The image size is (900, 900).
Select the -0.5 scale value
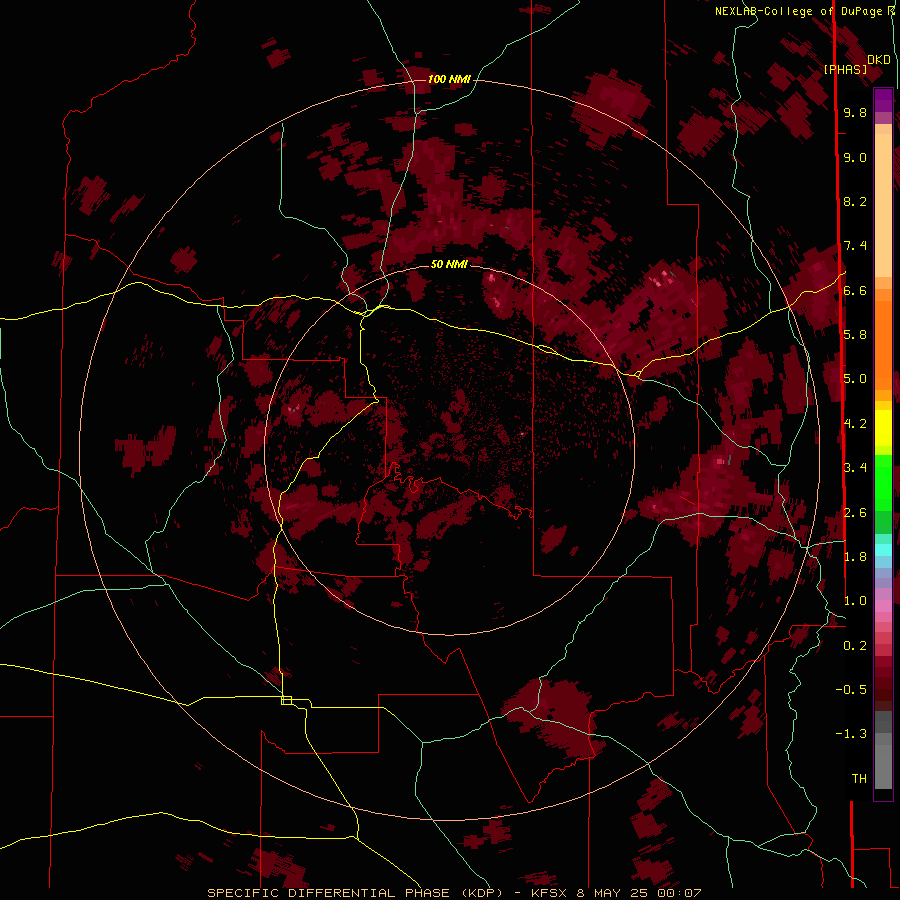coord(851,690)
